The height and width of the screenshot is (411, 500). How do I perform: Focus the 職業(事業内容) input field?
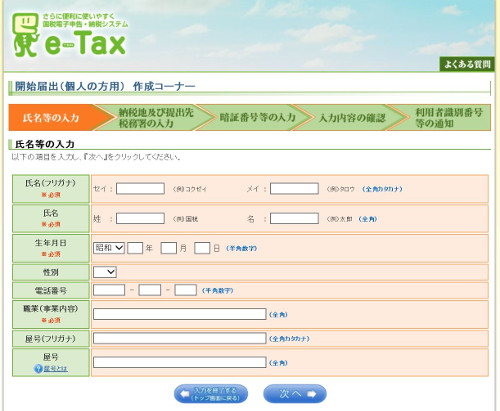(180, 314)
